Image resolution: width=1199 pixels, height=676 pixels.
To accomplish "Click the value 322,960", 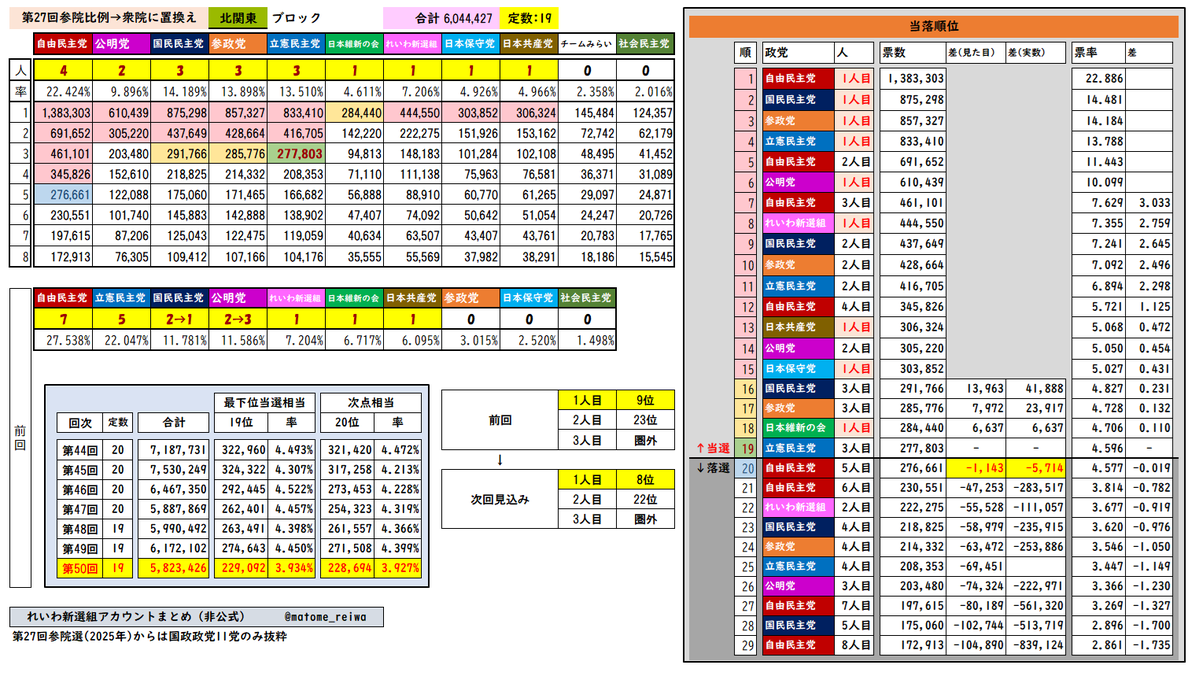I will coord(241,450).
